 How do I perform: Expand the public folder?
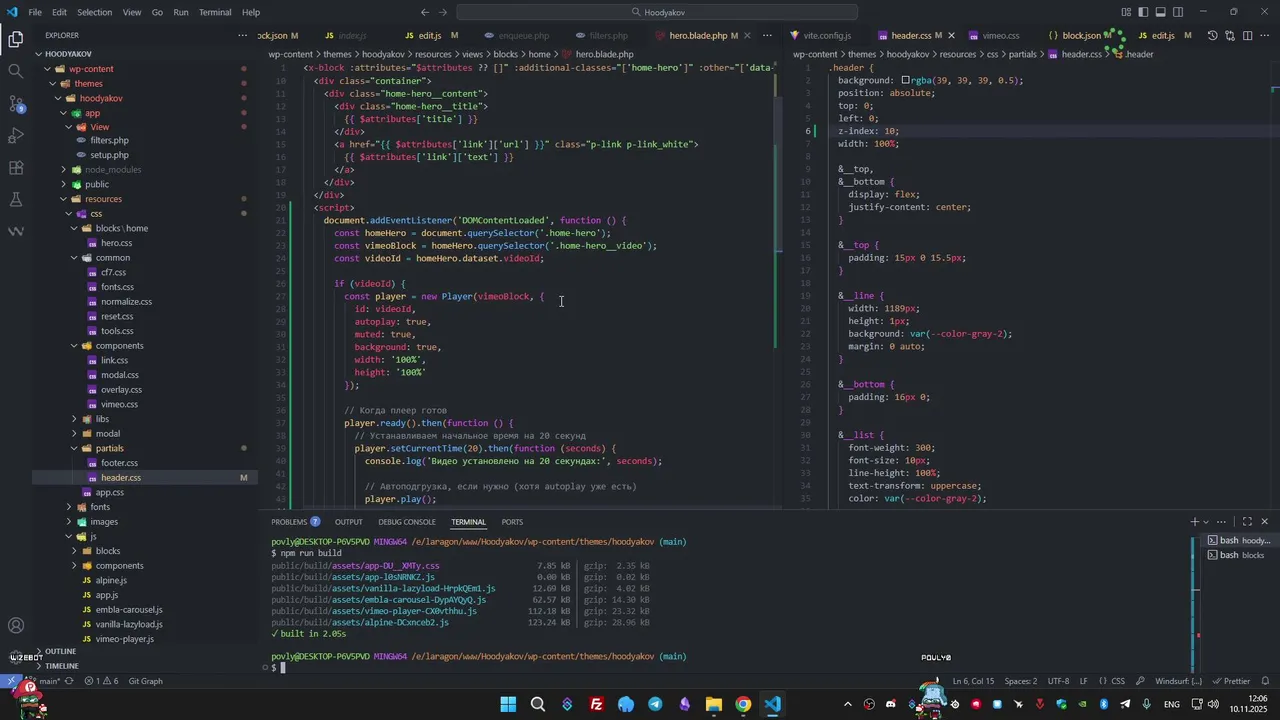click(97, 185)
